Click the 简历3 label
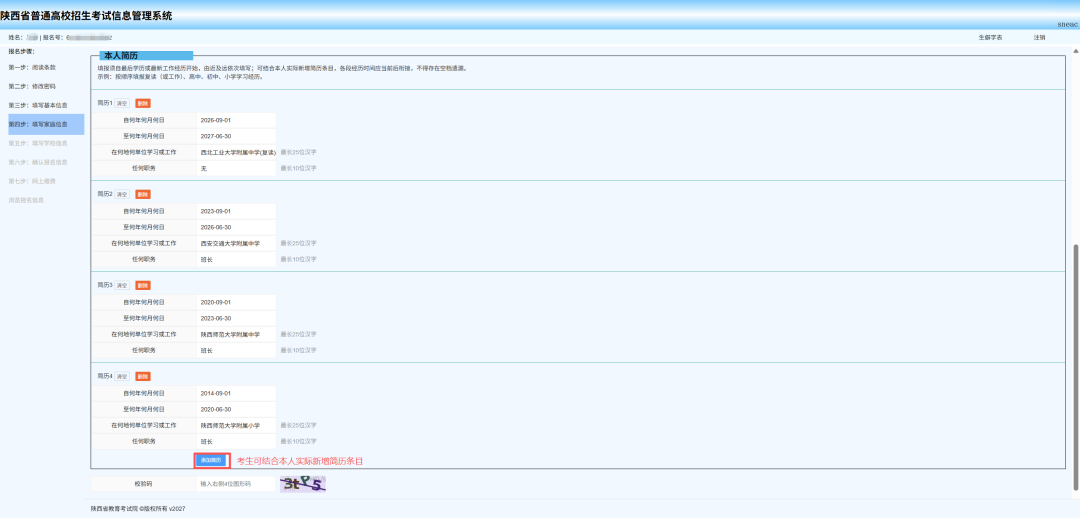This screenshot has height=518, width=1080. click(105, 285)
